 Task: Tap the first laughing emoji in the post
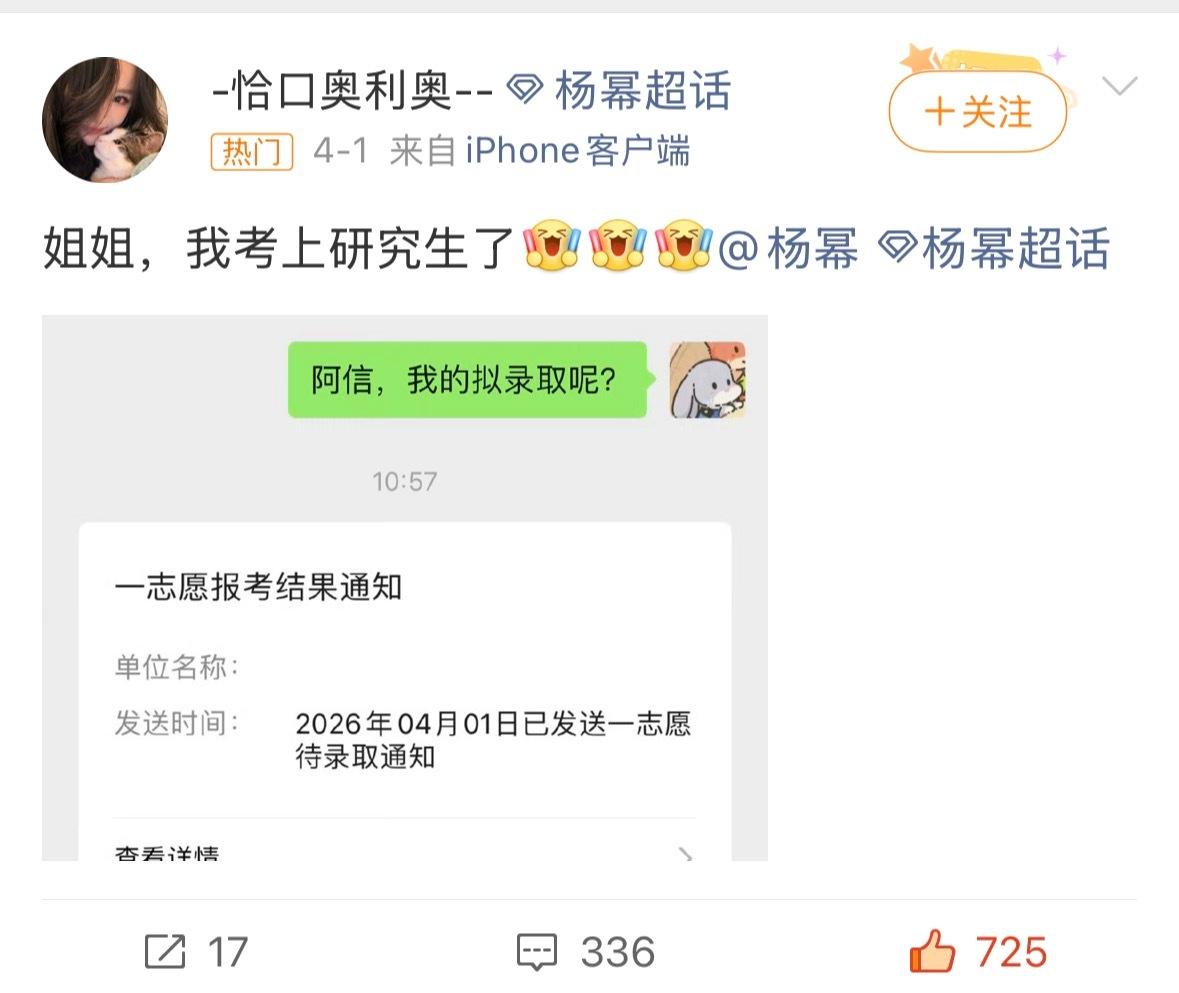(552, 244)
